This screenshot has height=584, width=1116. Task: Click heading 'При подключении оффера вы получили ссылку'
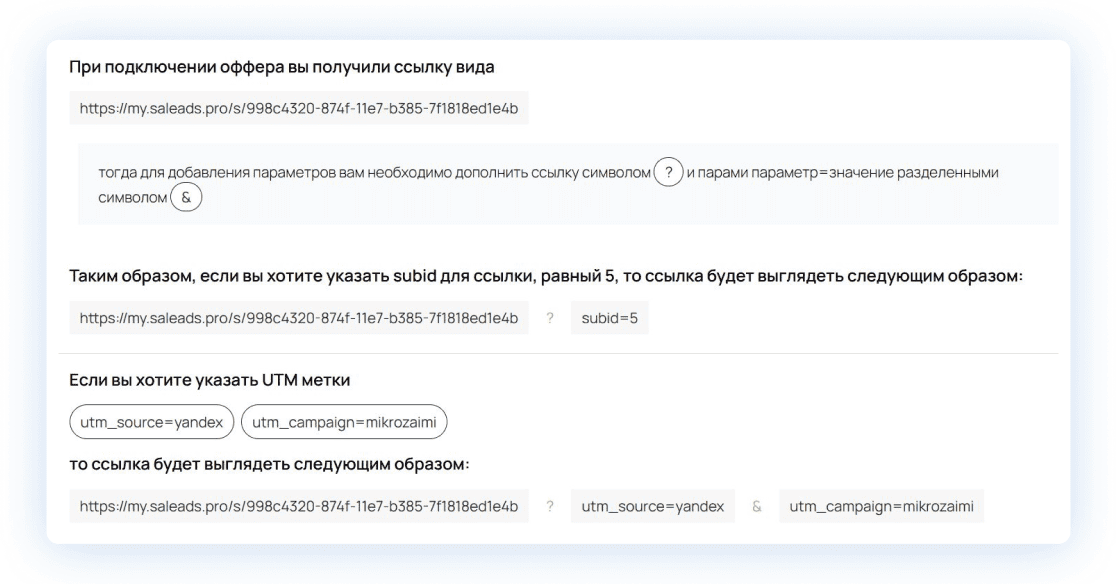281,68
